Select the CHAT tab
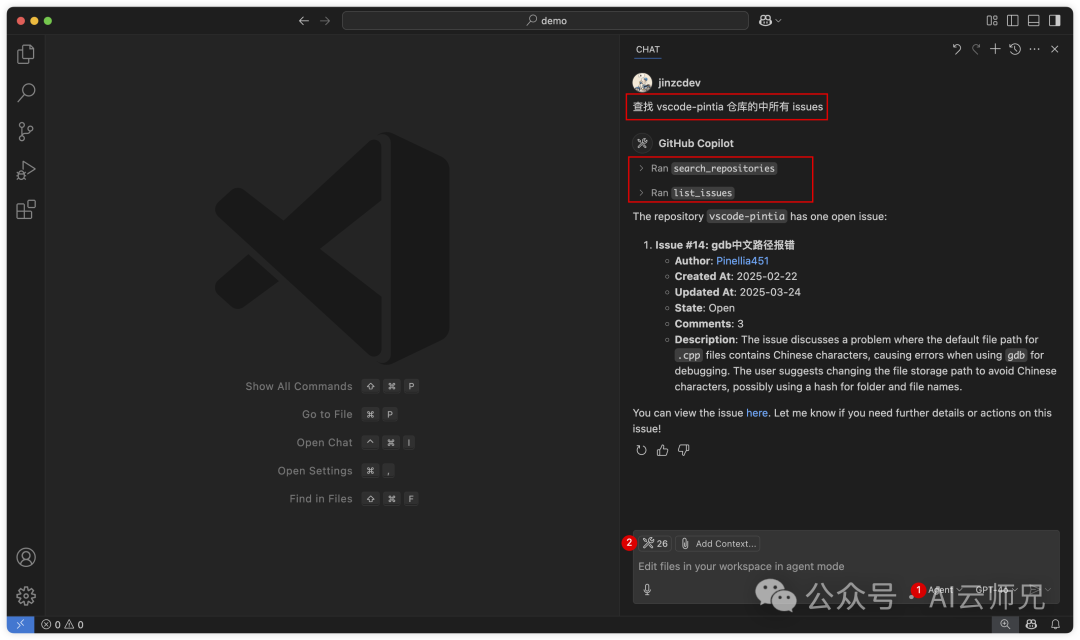The width and height of the screenshot is (1080, 640). coord(647,50)
